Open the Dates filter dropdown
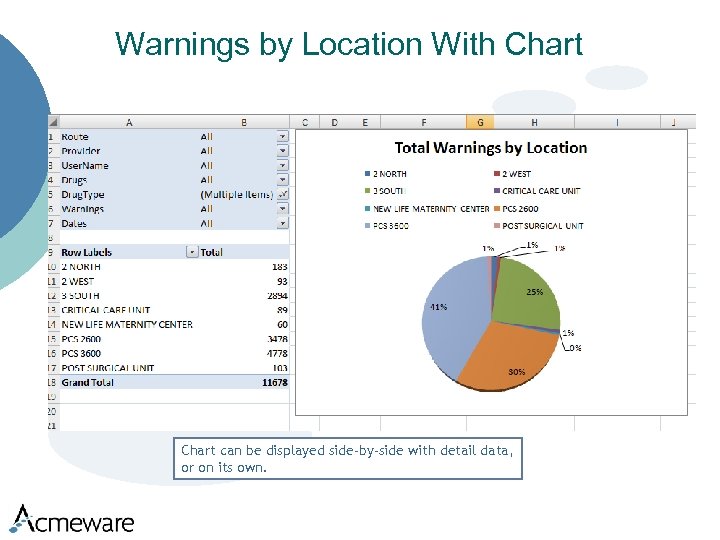Viewport: 720px width, 540px height. tap(282, 223)
